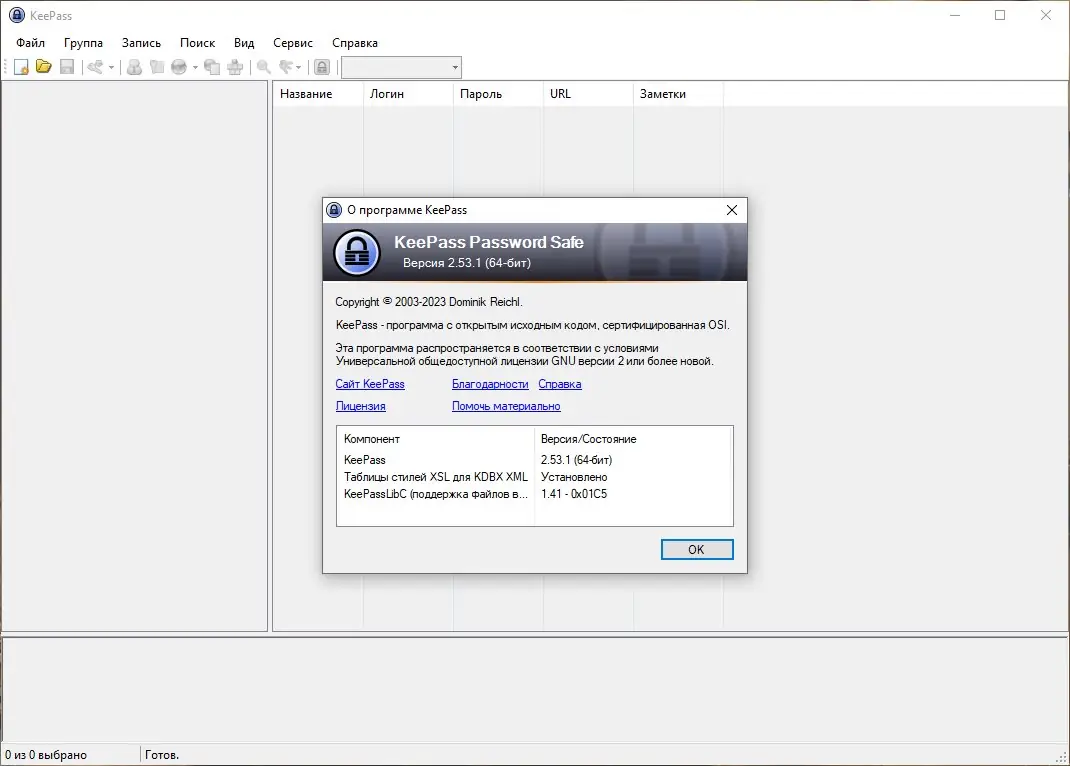1070x766 pixels.
Task: Click the Версия 2.53.1 (64-бит) banner text
Action: tap(467, 263)
